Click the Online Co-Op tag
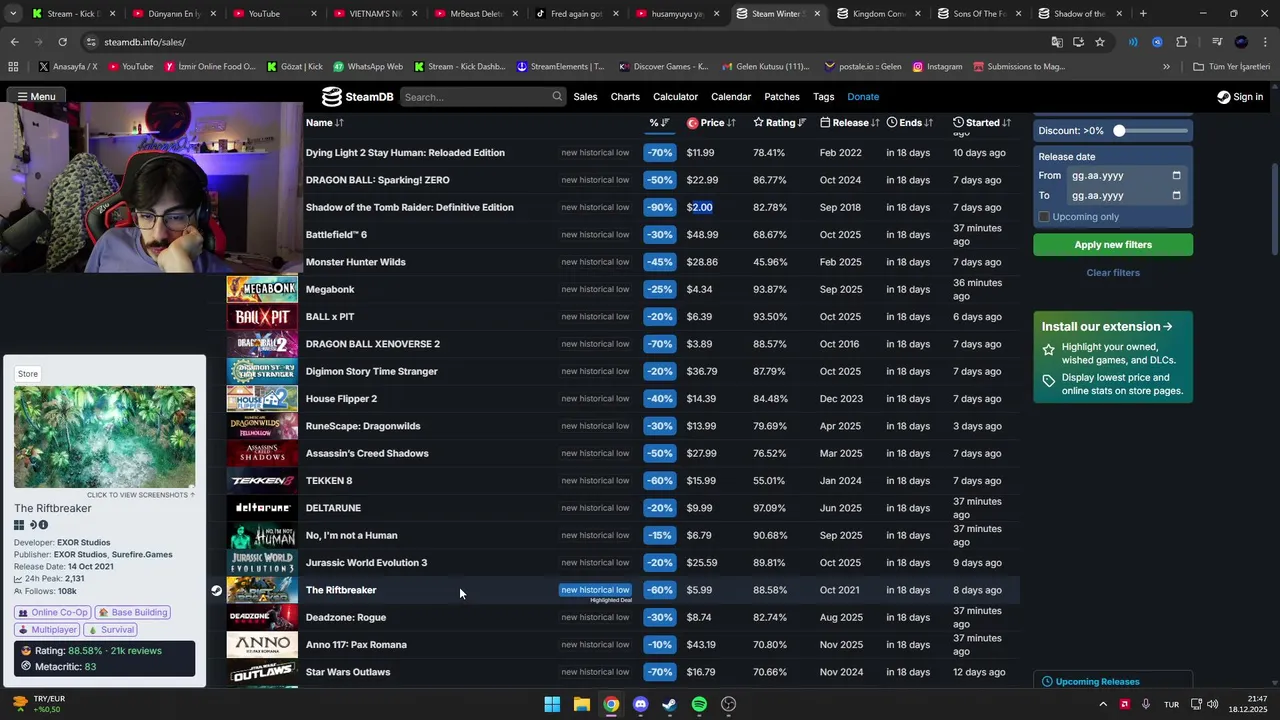This screenshot has height=720, width=1280. pos(52,613)
